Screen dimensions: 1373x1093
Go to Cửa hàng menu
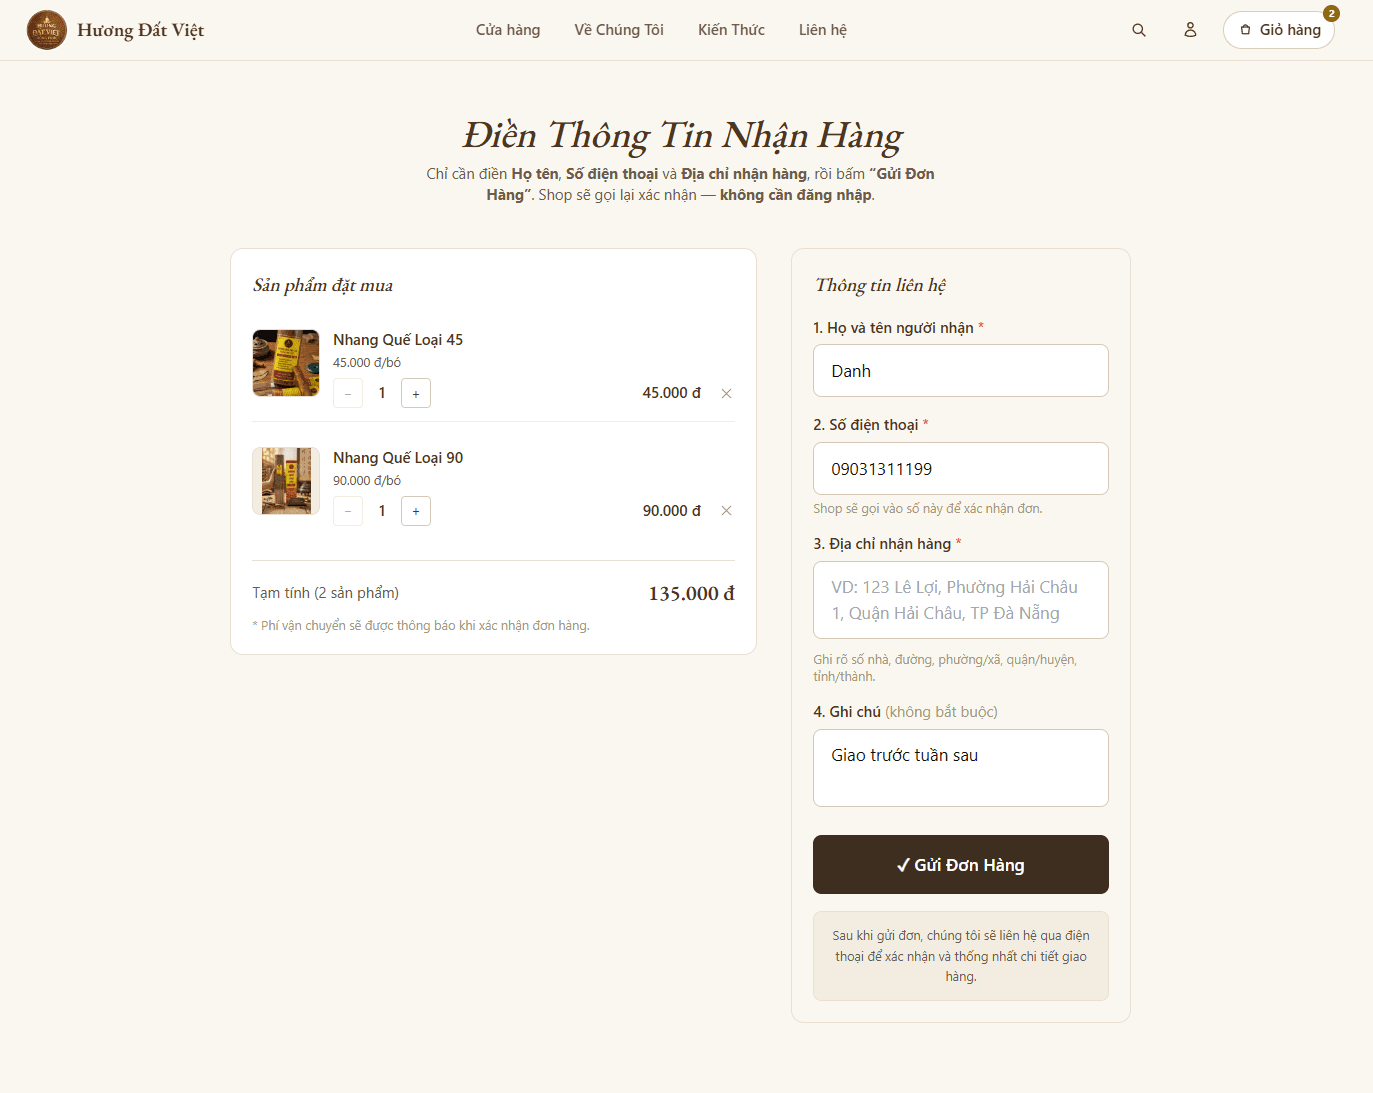coord(508,30)
